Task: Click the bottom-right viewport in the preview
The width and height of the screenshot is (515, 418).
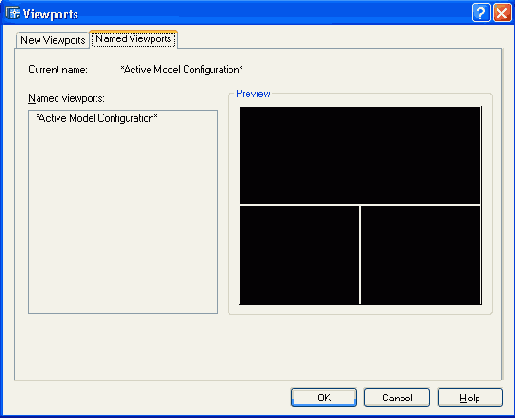Action: pyautogui.click(x=420, y=255)
